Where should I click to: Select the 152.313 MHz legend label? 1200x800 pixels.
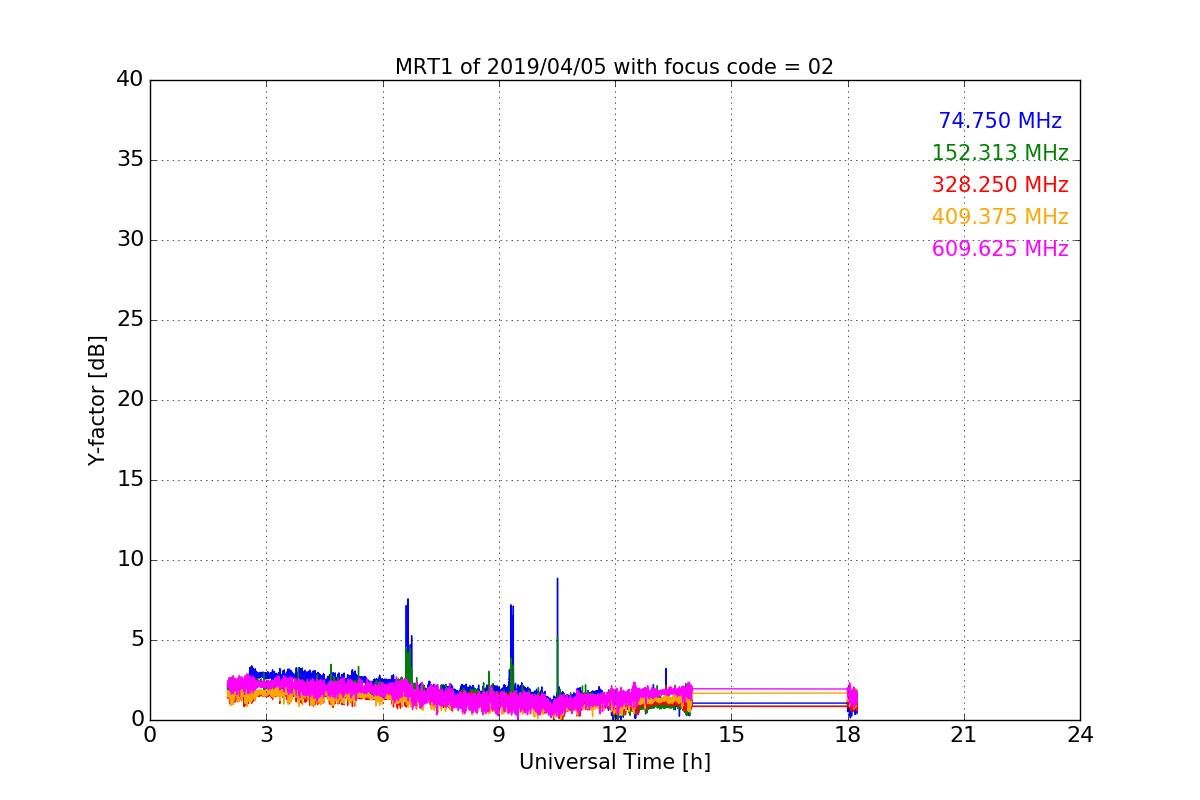[x=1000, y=153]
